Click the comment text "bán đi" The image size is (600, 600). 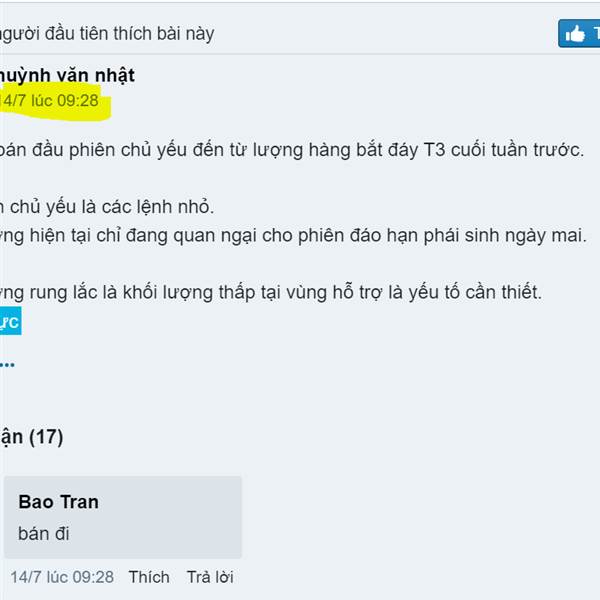44,534
